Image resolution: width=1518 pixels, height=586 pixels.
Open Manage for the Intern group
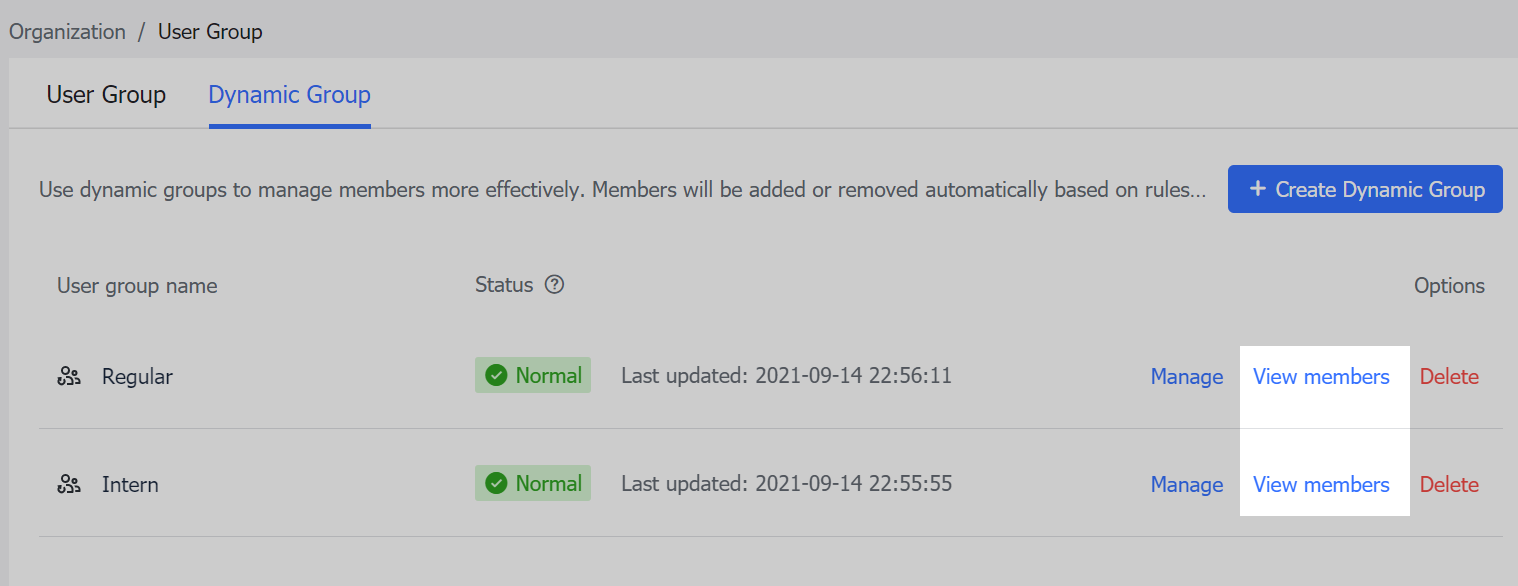[1186, 484]
